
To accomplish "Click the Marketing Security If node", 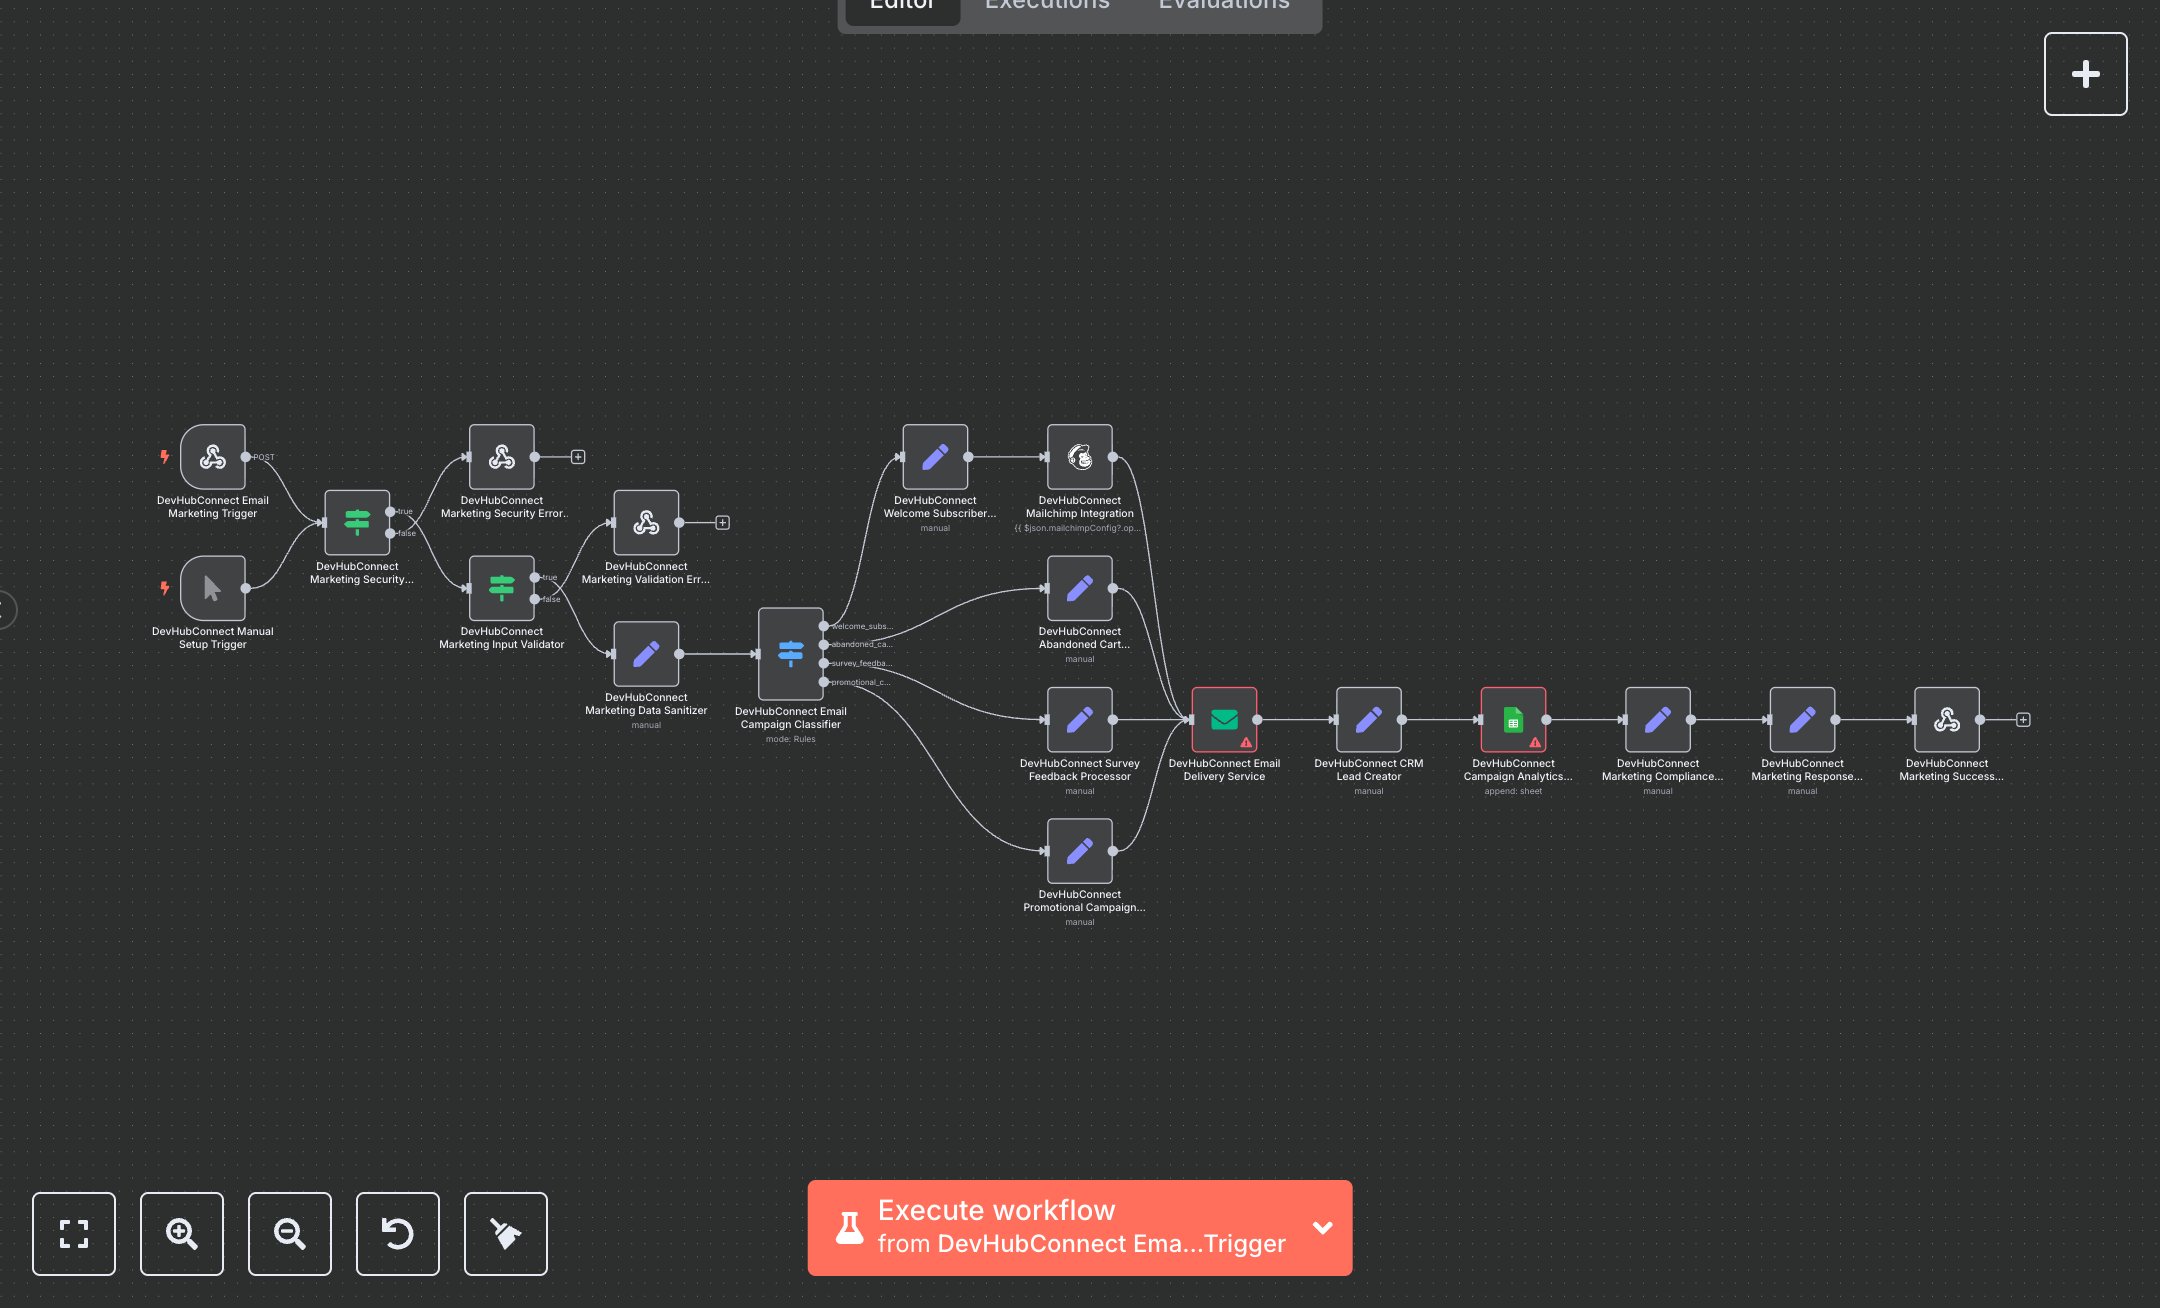I will 357,522.
